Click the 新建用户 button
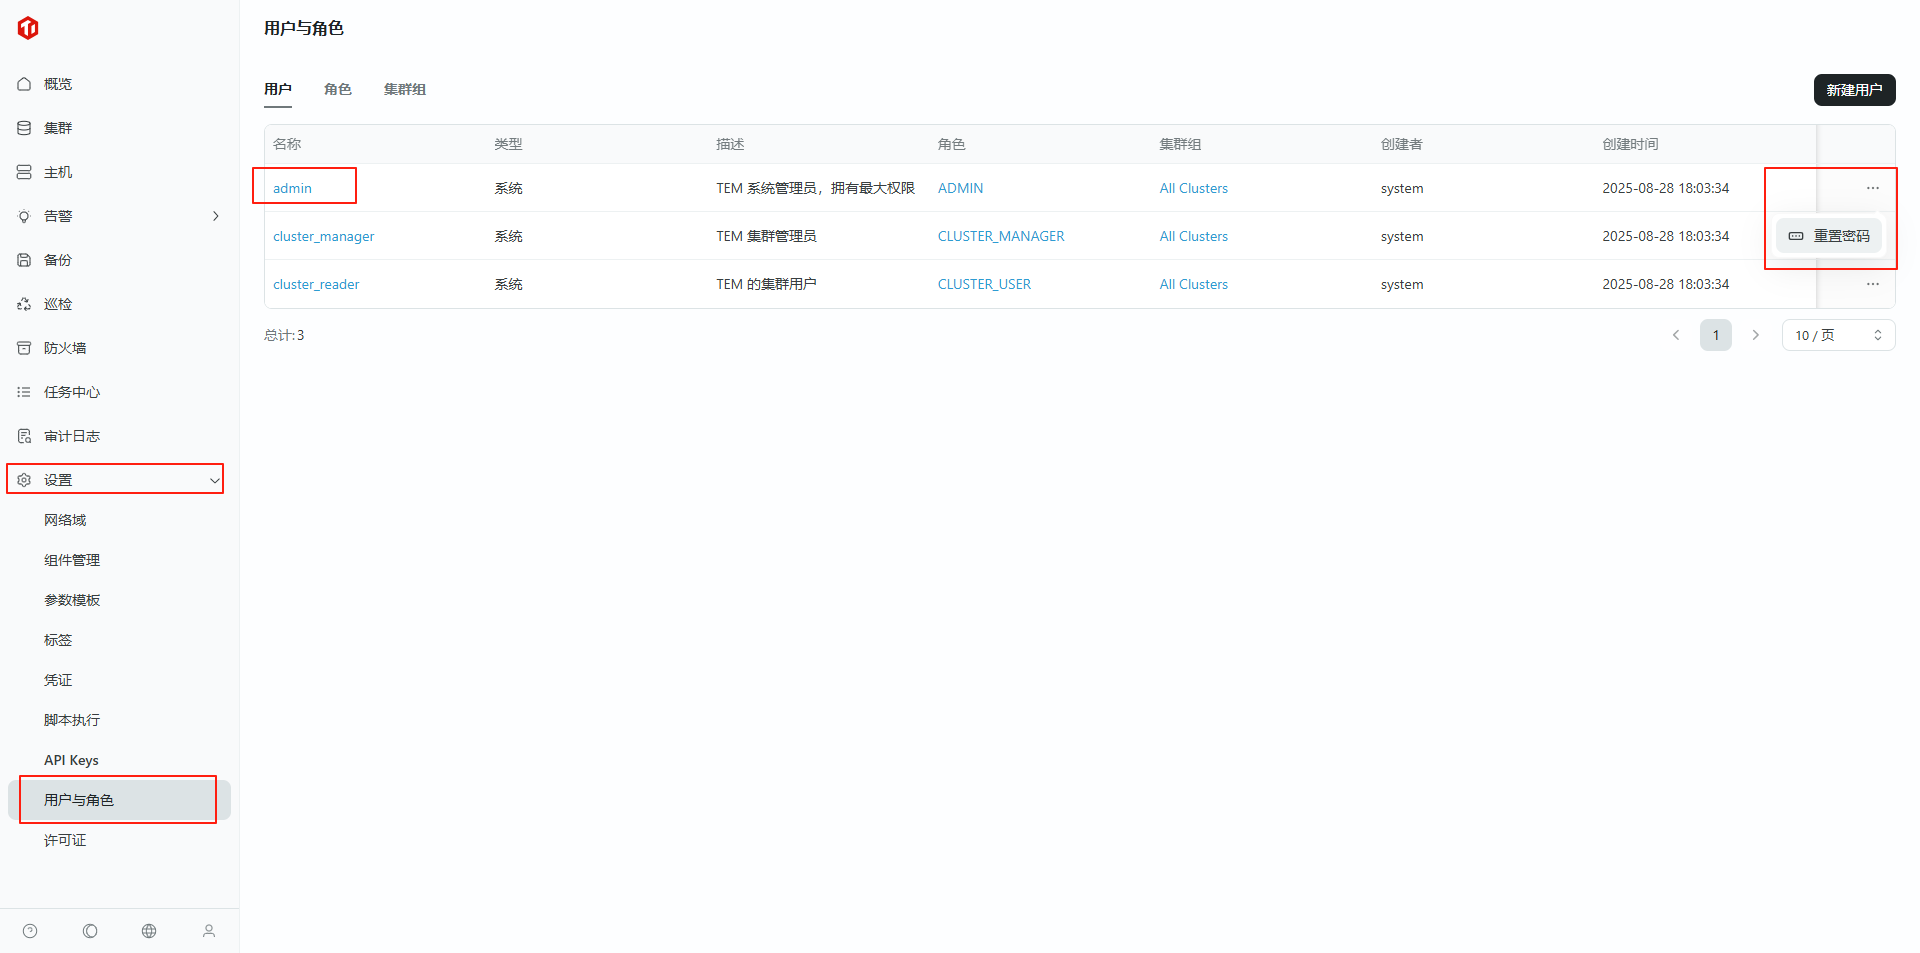 coord(1854,90)
